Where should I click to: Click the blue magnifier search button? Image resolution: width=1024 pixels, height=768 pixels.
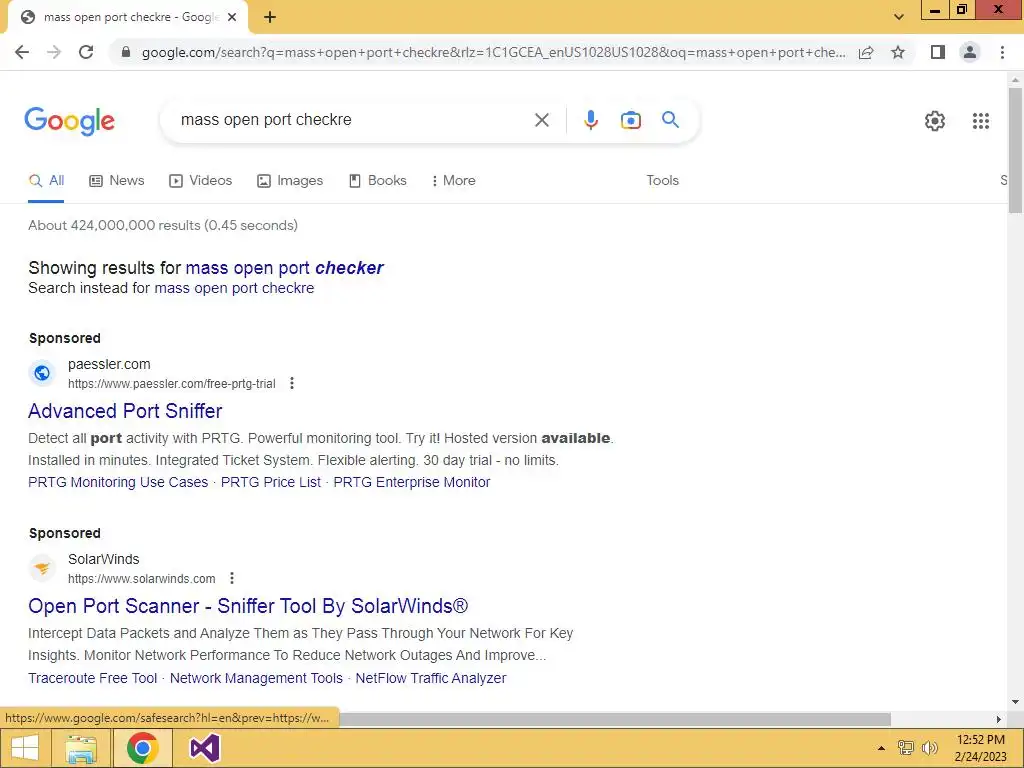pos(670,120)
